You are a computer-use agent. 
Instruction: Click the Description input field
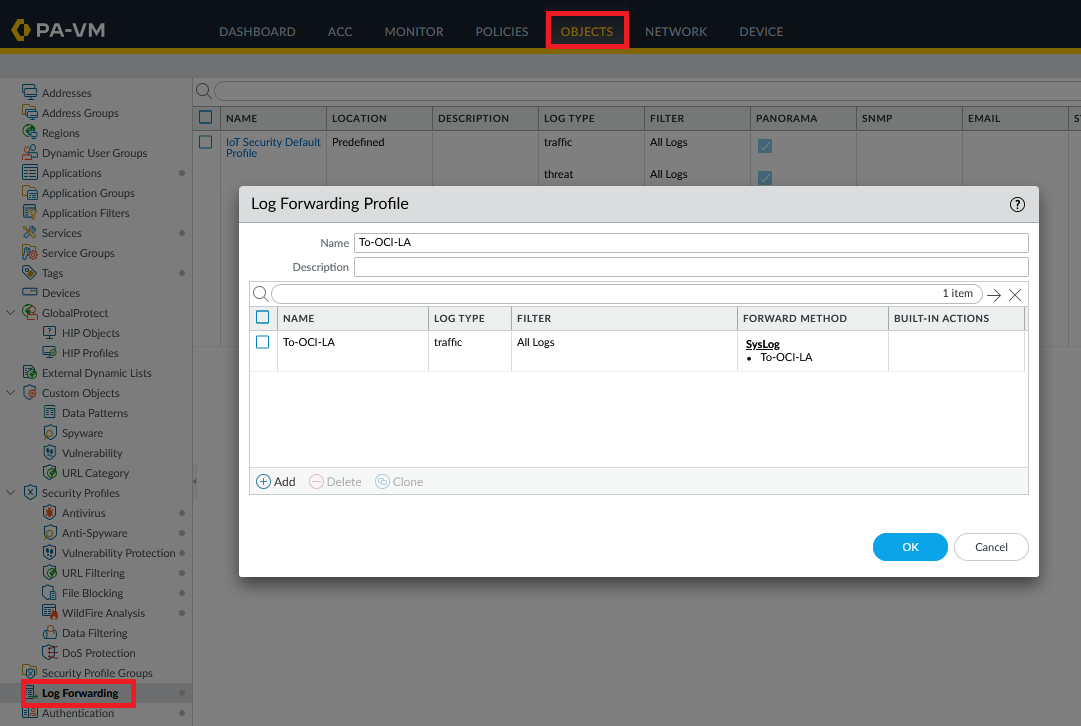point(690,267)
